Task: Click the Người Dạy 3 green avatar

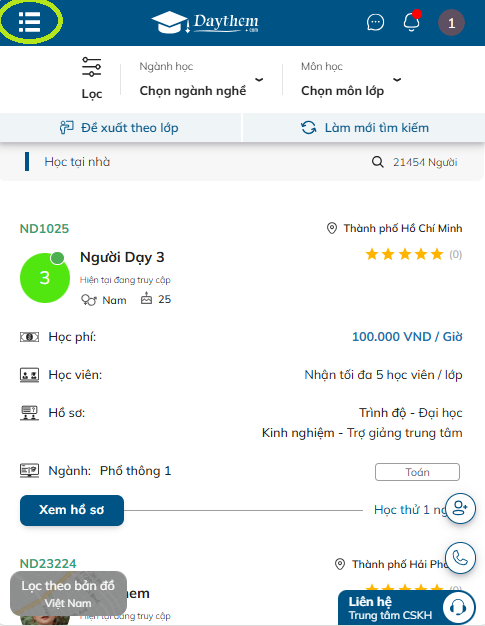Action: [45, 277]
